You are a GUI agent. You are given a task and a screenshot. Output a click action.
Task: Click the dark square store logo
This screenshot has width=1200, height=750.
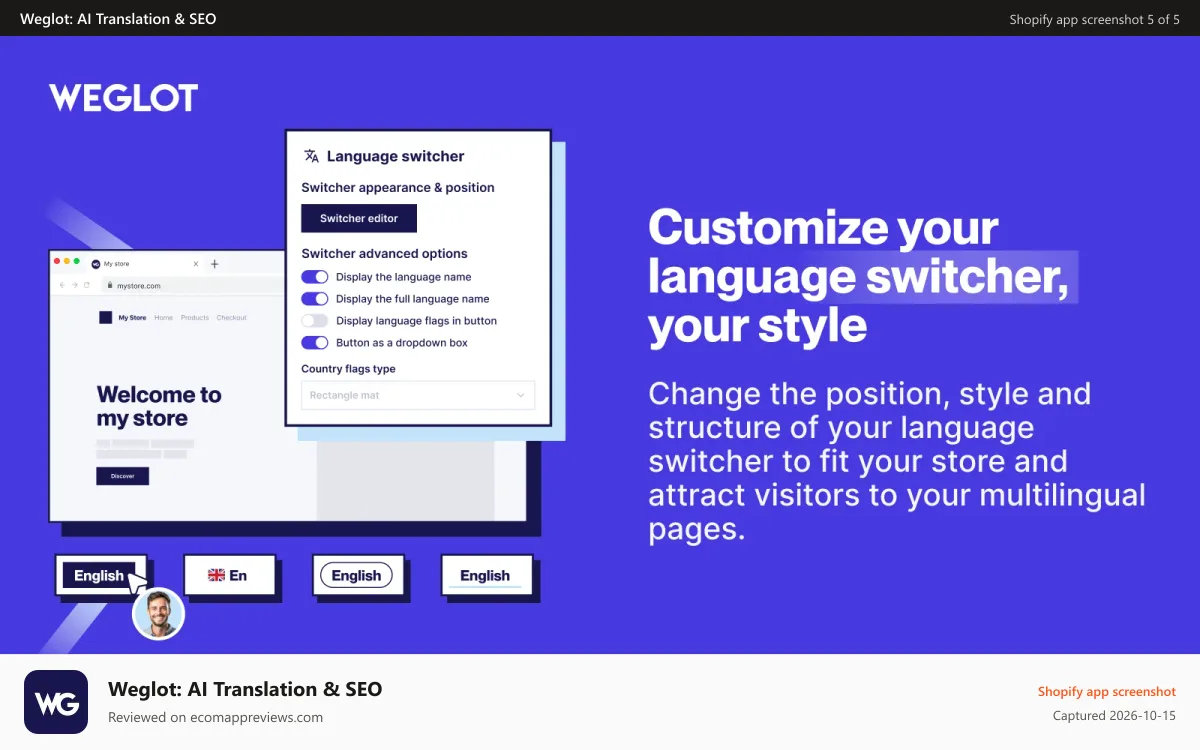tap(105, 317)
